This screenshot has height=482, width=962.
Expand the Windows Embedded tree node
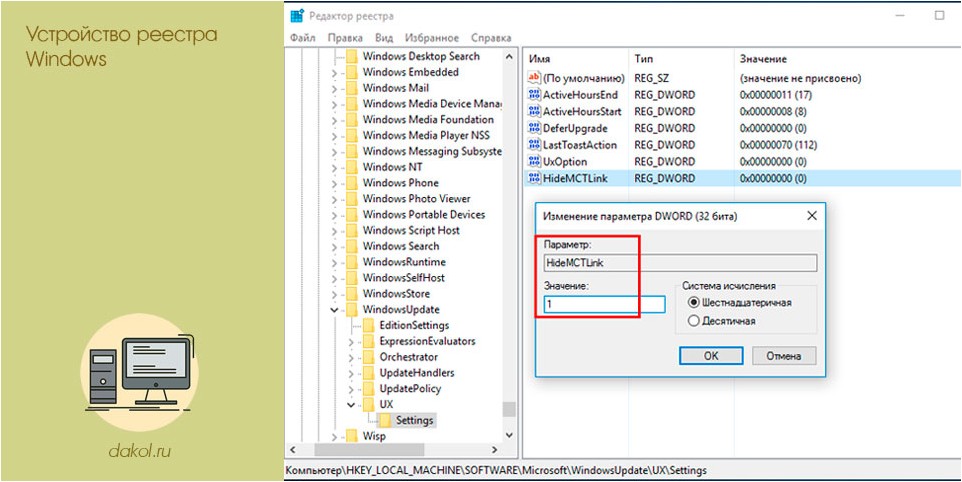point(334,73)
